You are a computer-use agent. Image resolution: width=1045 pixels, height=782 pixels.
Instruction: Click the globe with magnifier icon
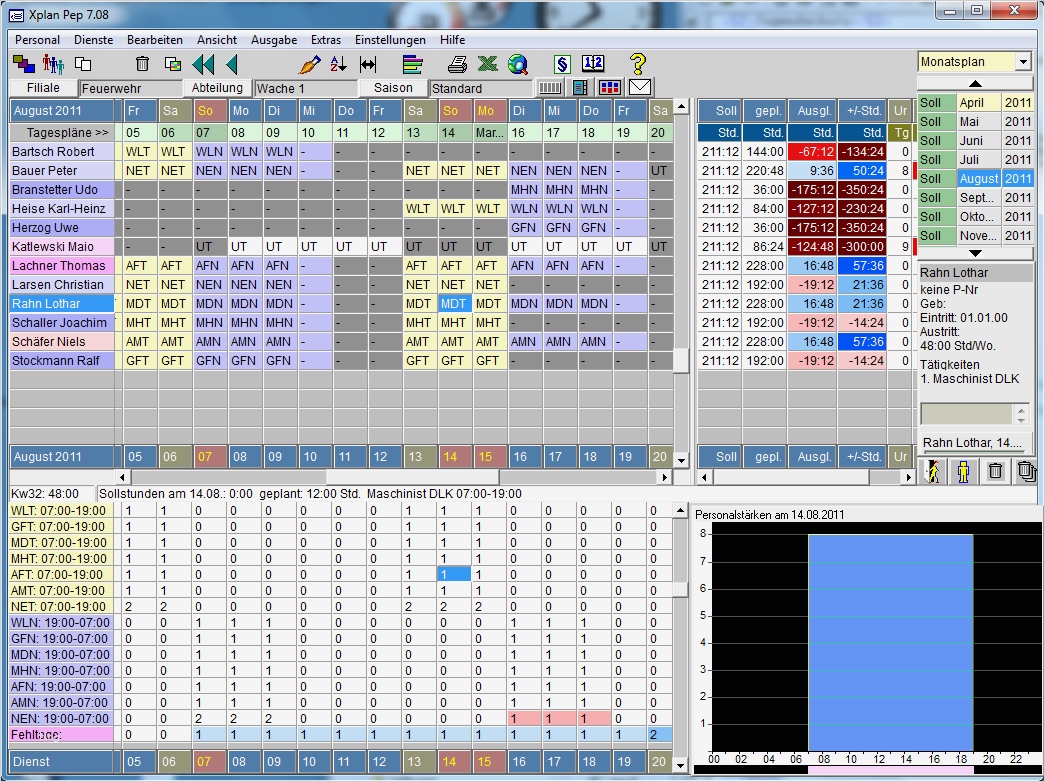click(x=518, y=64)
